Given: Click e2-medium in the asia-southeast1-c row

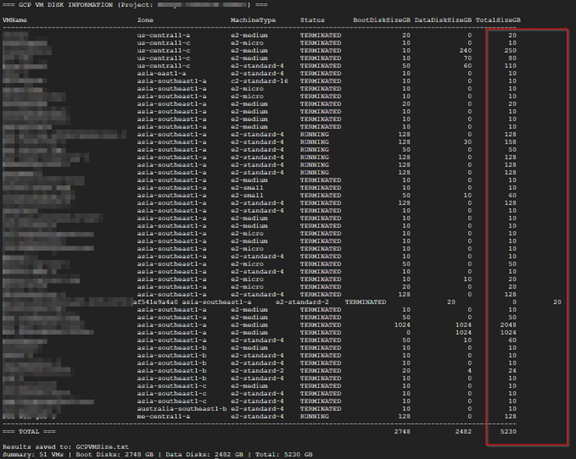Looking at the screenshot, I should tap(249, 386).
